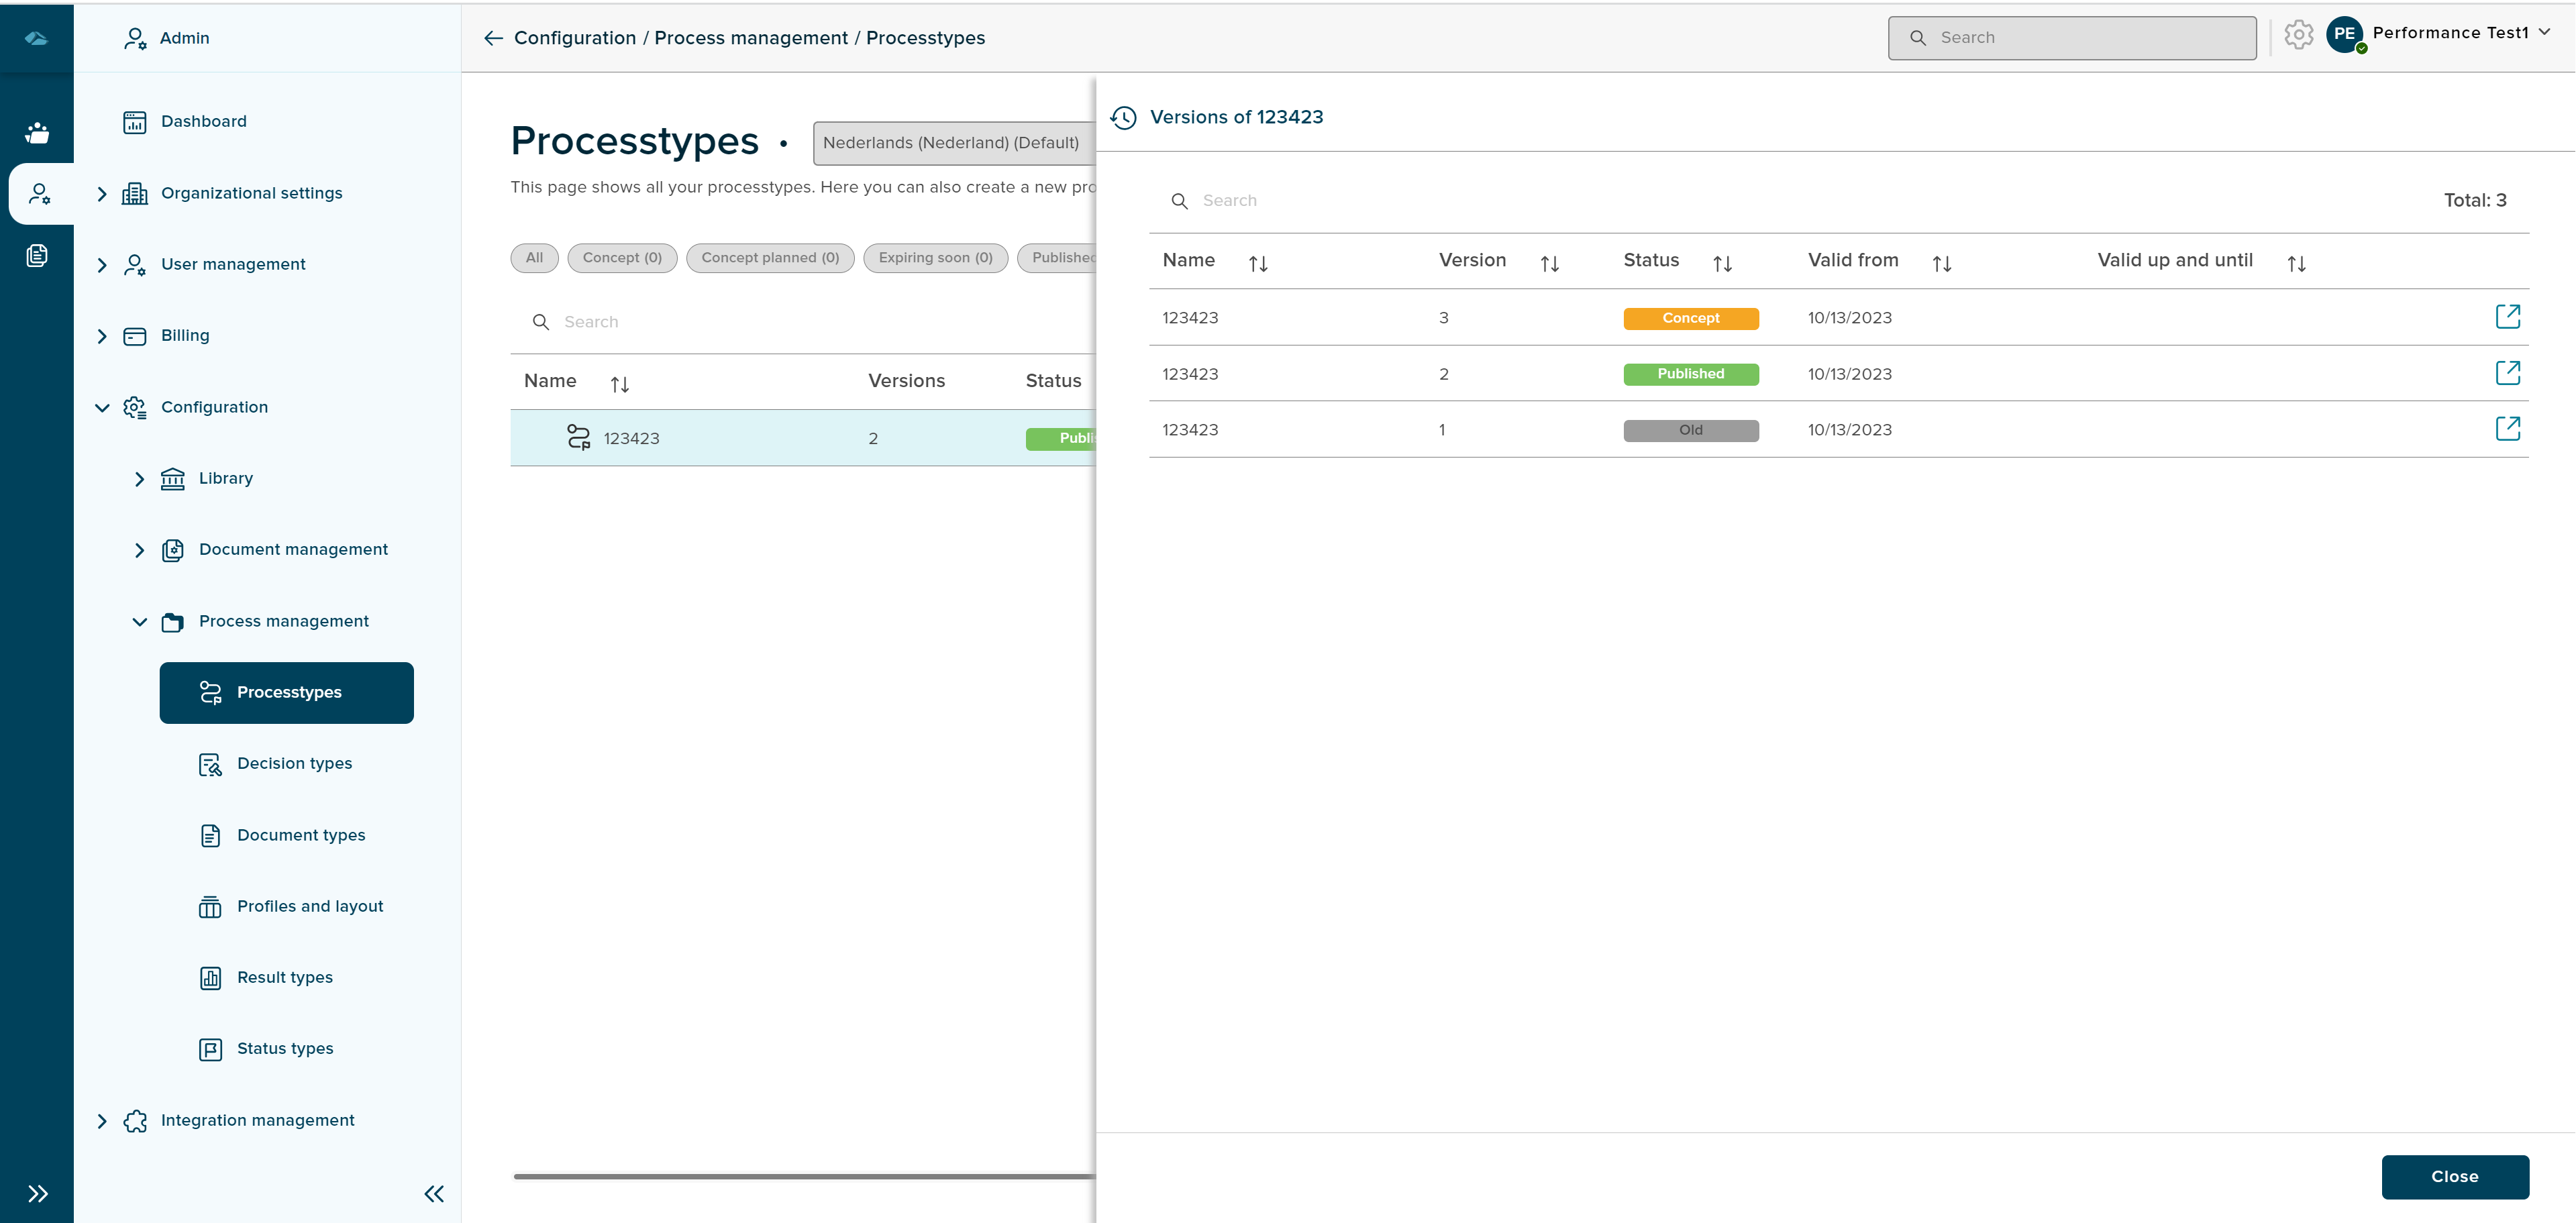Open version 1 old record link
This screenshot has width=2576, height=1223.
coord(2509,429)
